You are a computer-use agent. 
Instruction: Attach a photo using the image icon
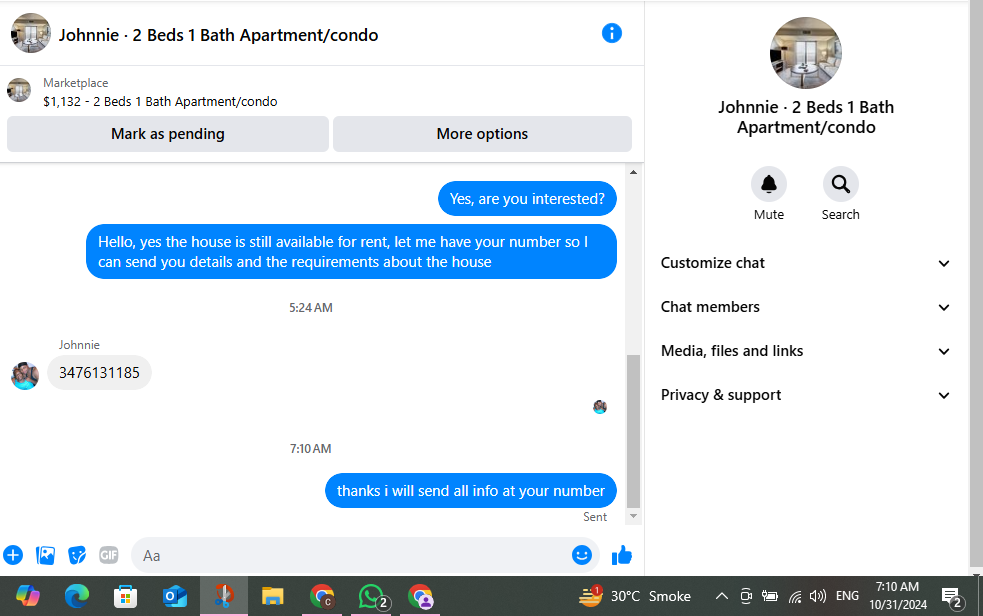pos(45,555)
